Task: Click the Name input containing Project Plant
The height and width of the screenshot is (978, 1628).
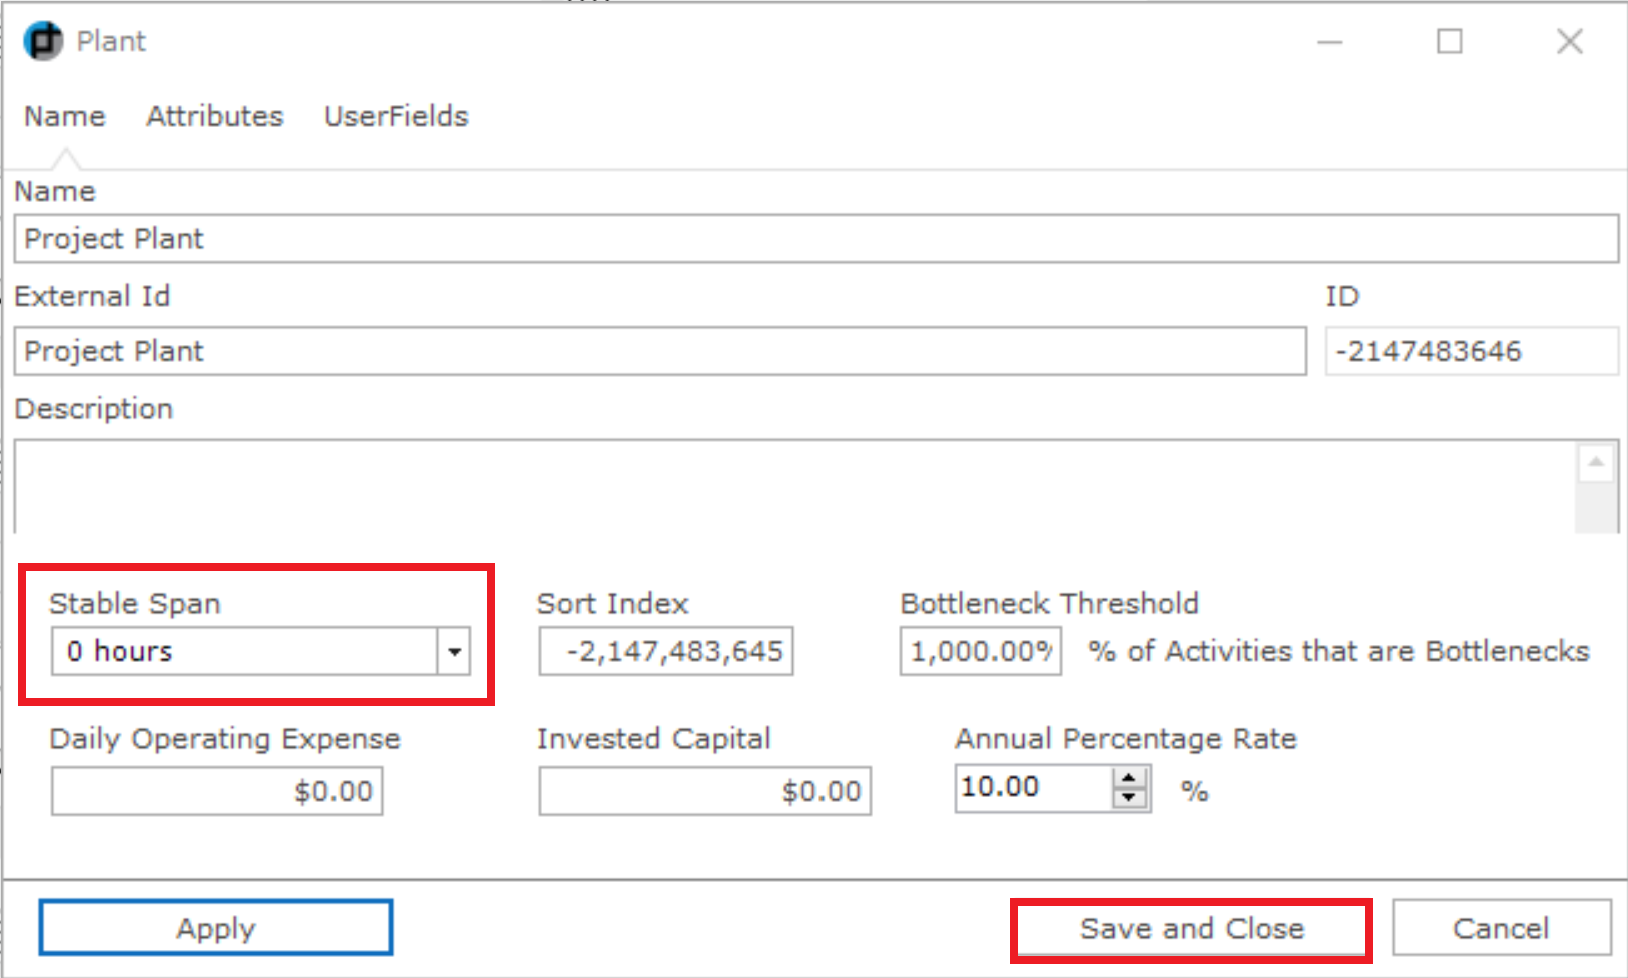Action: tap(816, 239)
